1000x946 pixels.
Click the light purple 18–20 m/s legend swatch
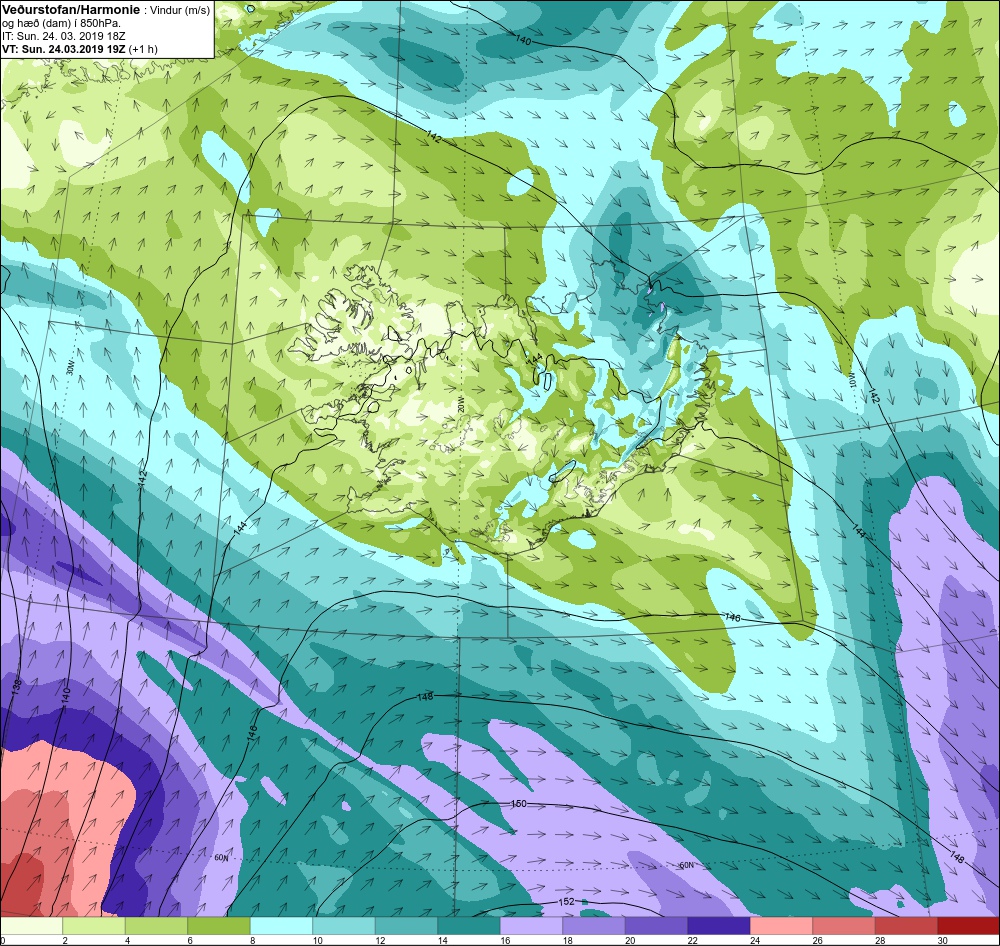pos(594,926)
